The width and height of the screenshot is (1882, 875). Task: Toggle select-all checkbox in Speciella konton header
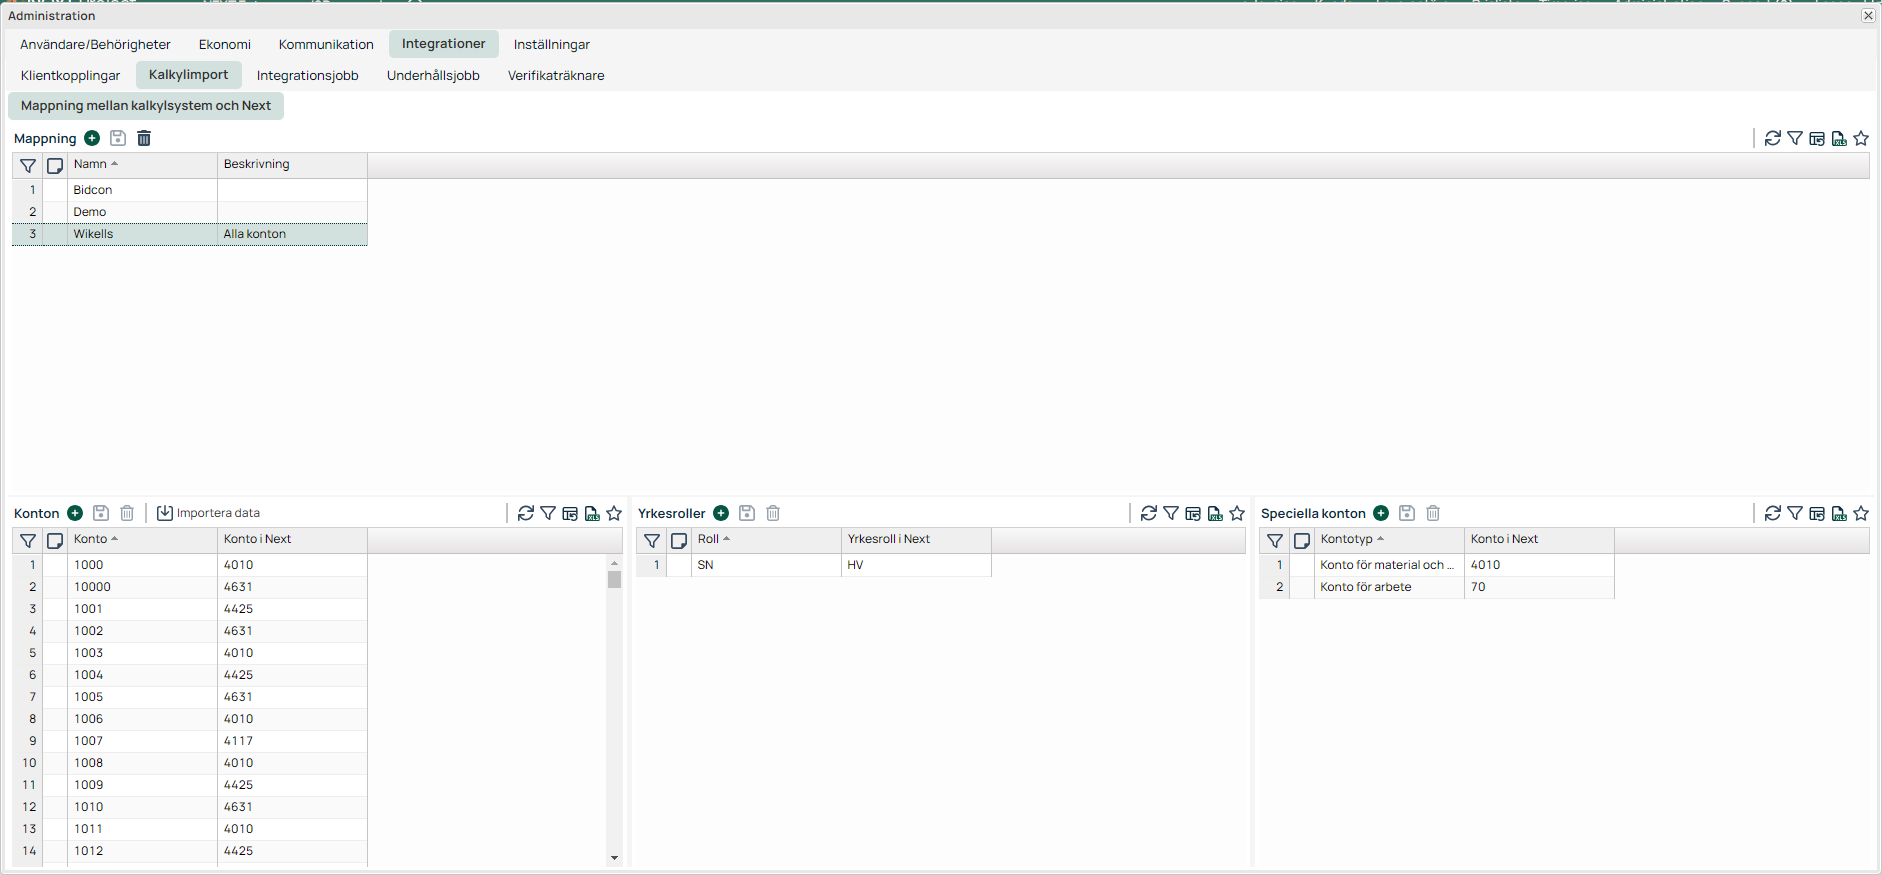point(1302,540)
